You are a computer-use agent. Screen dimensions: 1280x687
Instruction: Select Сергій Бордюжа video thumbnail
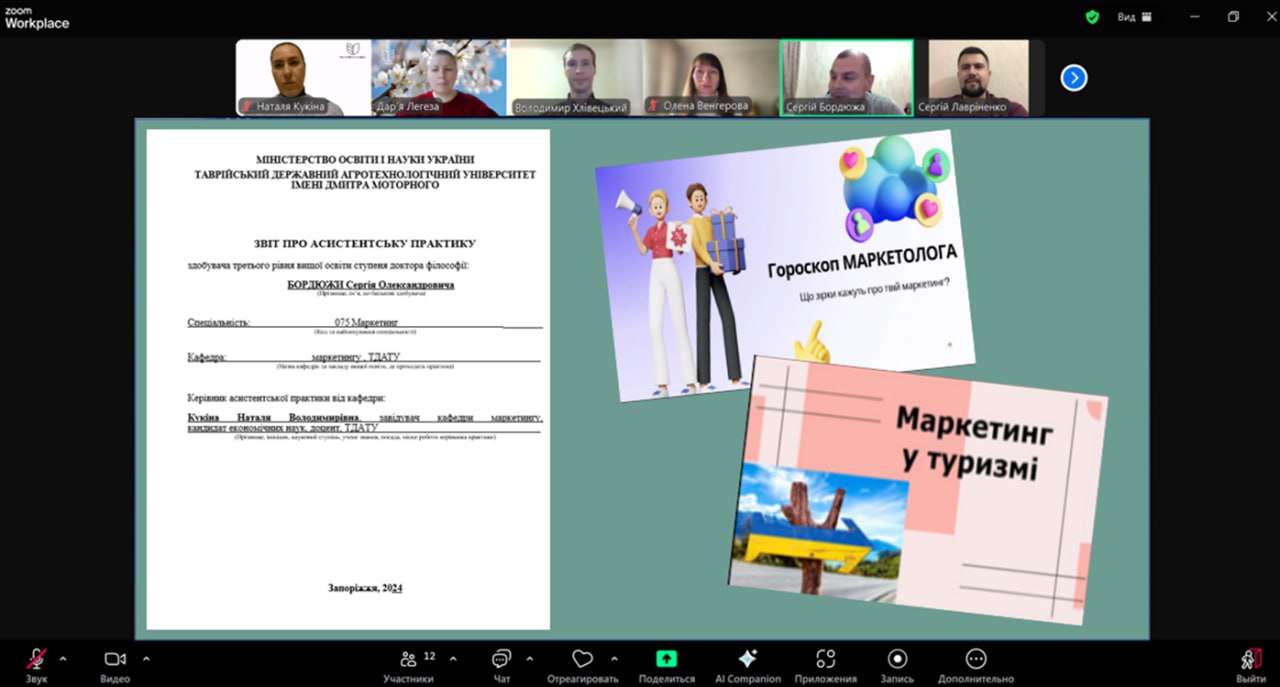point(846,78)
